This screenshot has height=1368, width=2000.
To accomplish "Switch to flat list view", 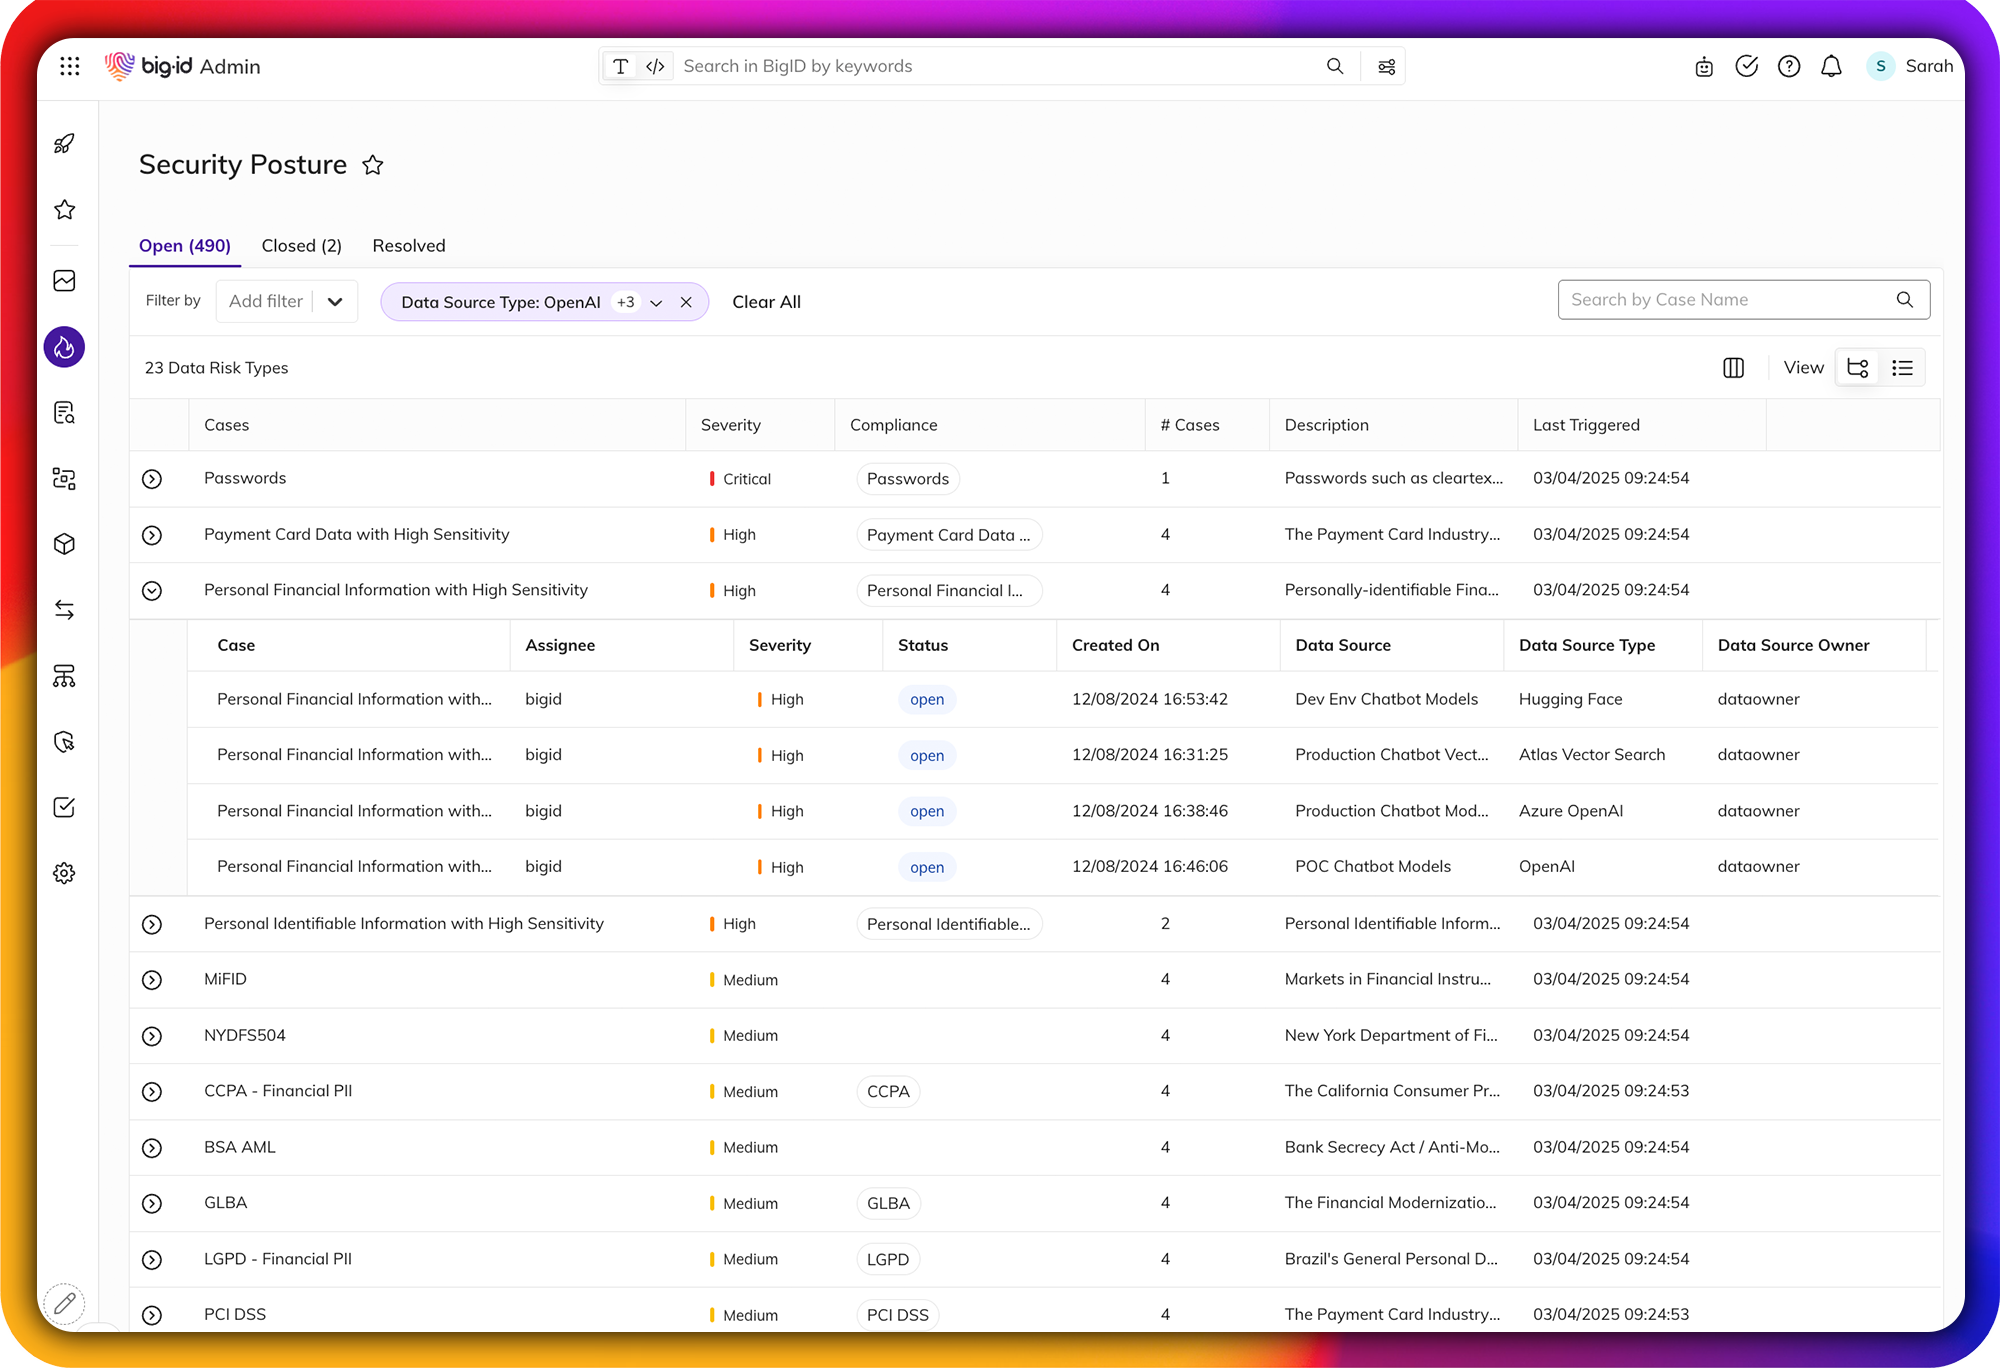I will [x=1902, y=368].
